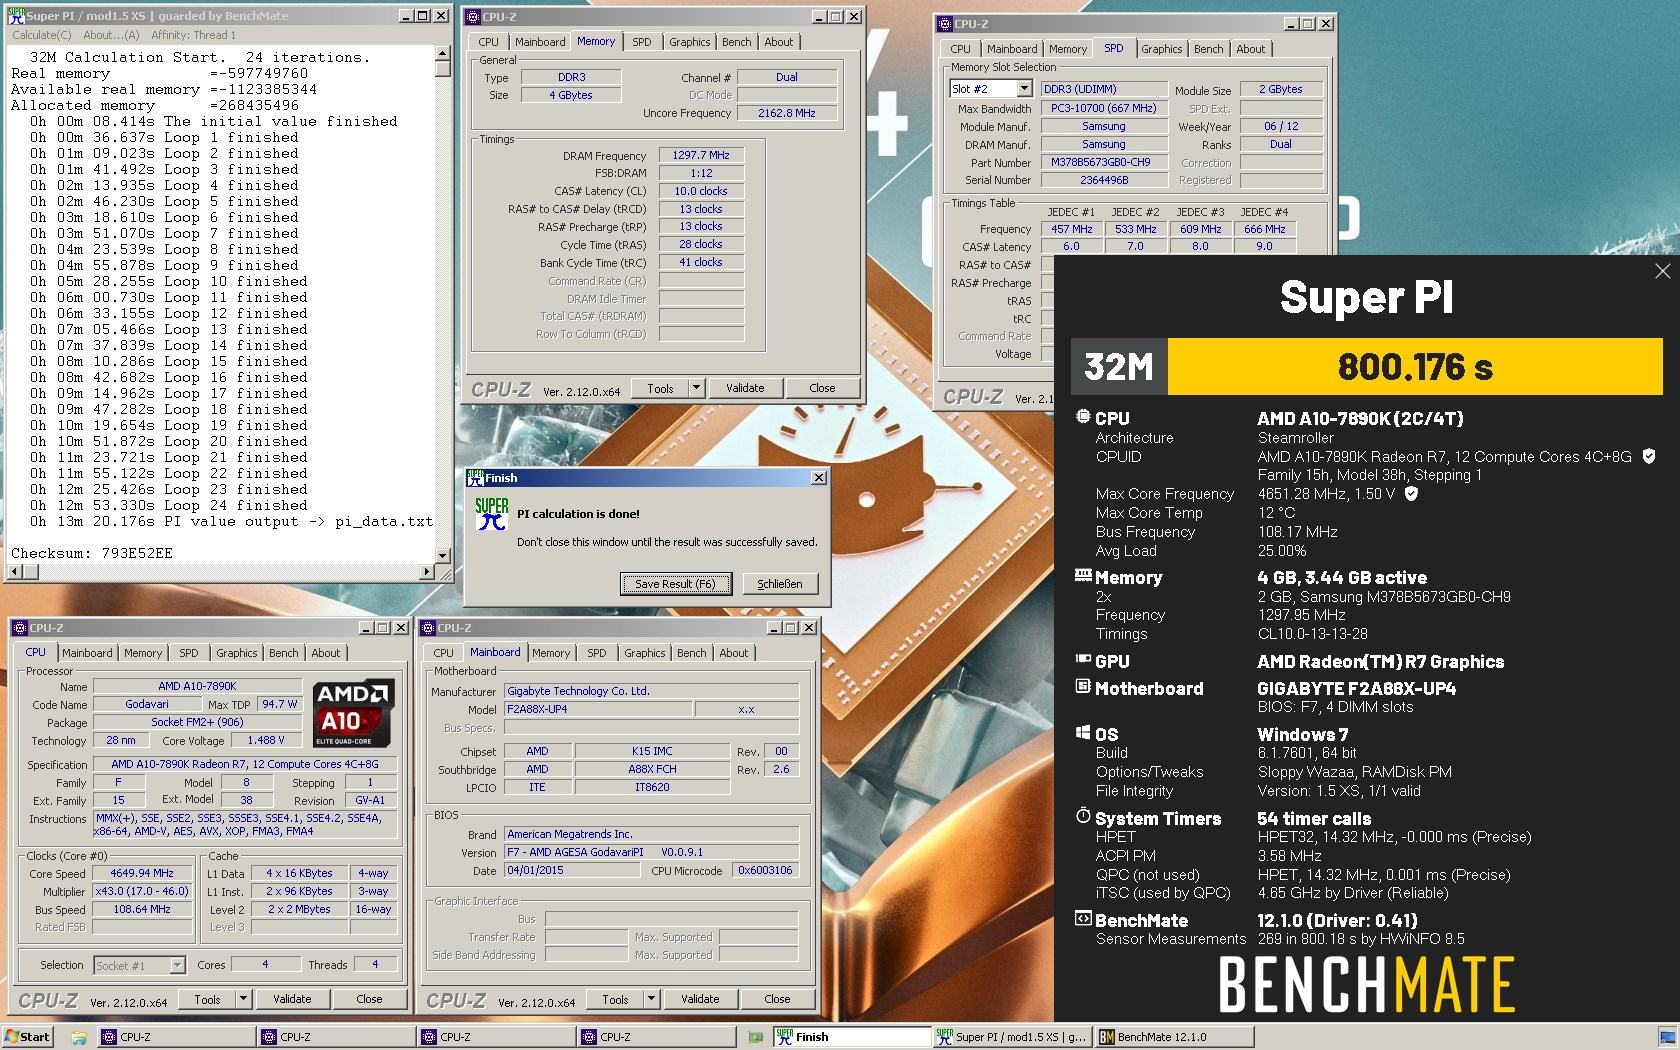Click the CPU chip icon in BenchMate panel
Viewport: 1680px width, 1050px height.
[x=1082, y=418]
